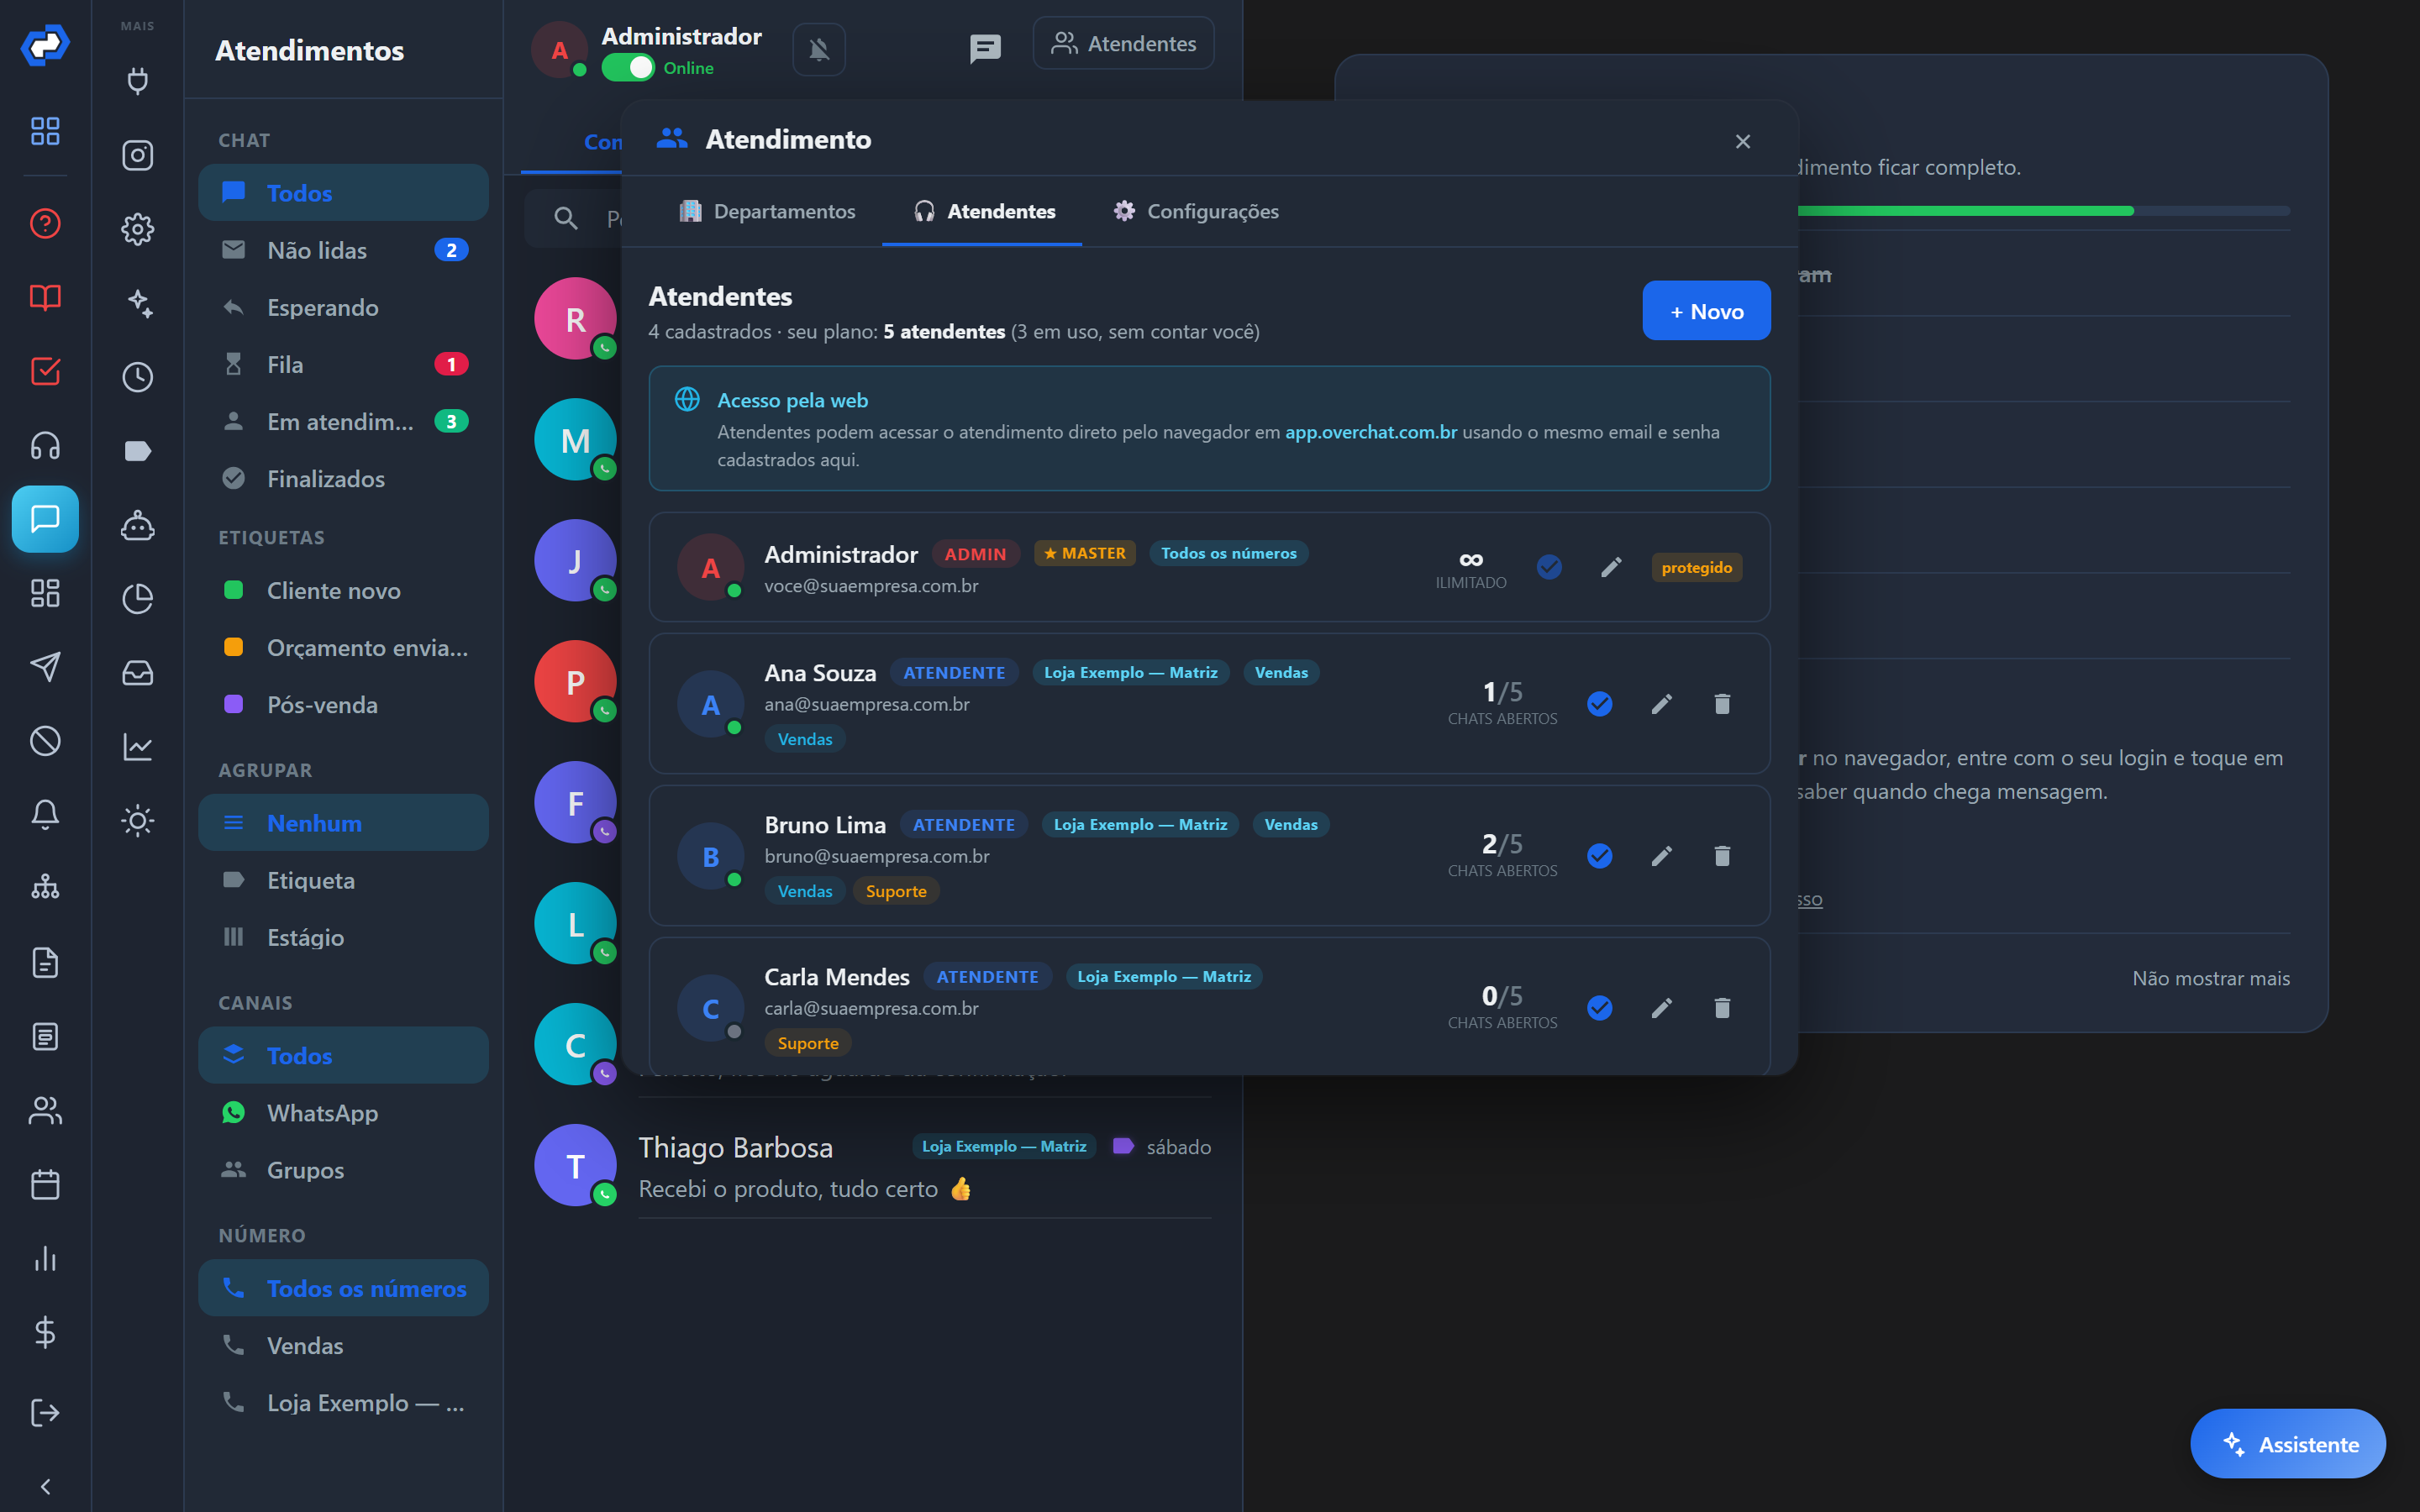Switch to the Configurações tab

click(x=1196, y=211)
